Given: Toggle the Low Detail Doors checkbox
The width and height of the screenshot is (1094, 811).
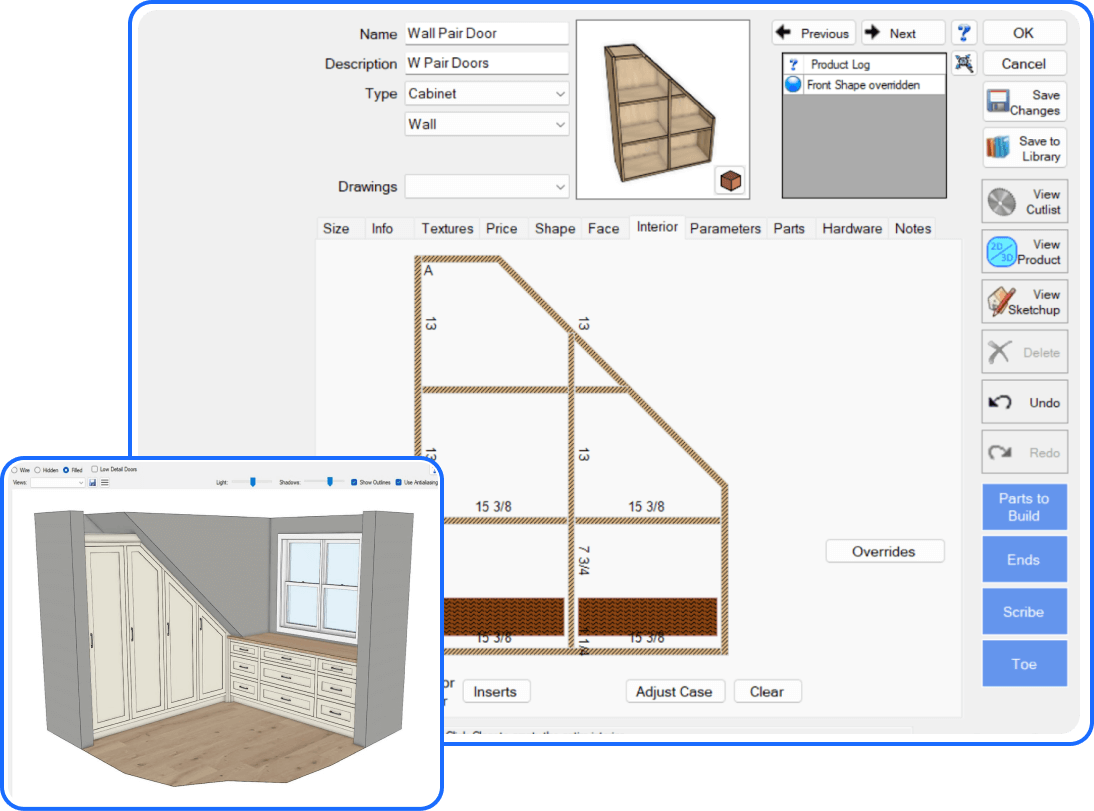Looking at the screenshot, I should click(x=95, y=469).
